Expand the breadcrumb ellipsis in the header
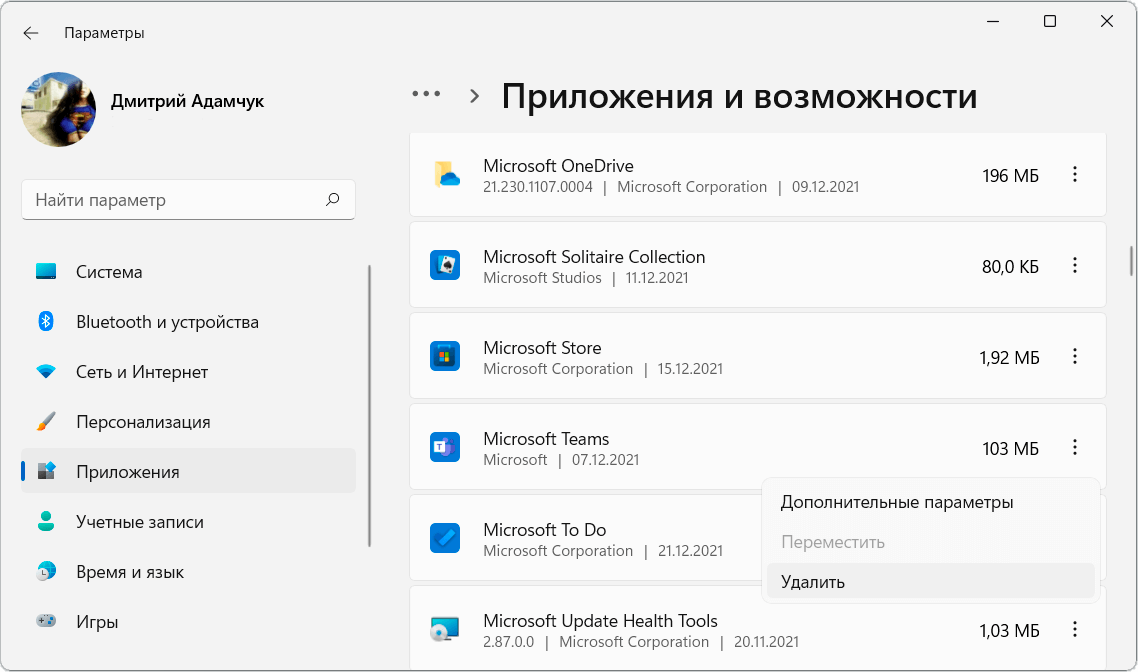Viewport: 1138px width, 672px height. click(426, 94)
